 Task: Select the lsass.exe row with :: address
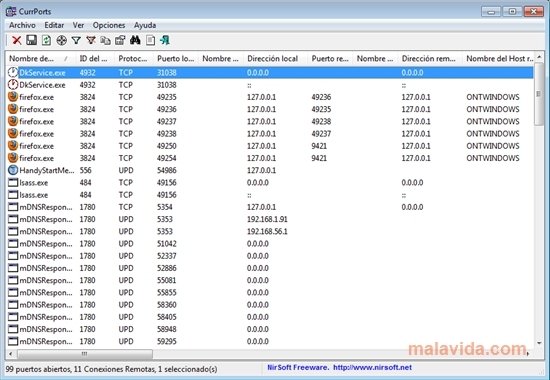coord(270,195)
